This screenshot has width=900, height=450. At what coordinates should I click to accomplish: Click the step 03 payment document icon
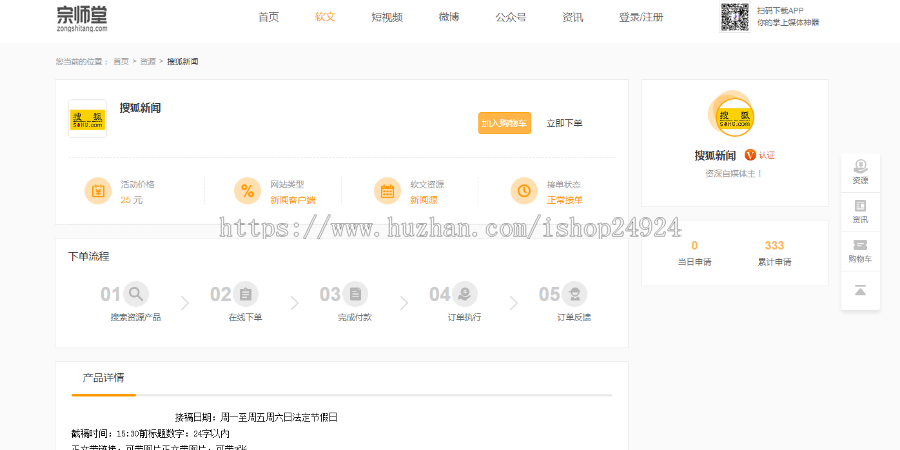(355, 294)
